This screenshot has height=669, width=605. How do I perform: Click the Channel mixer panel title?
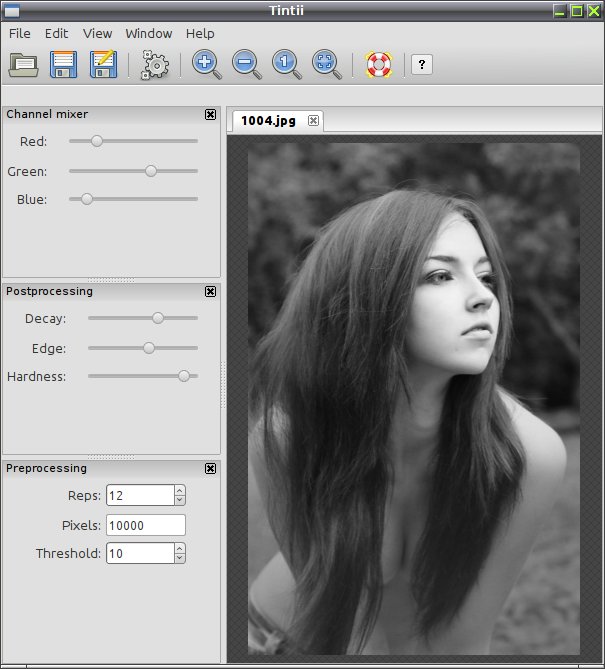[x=47, y=114]
